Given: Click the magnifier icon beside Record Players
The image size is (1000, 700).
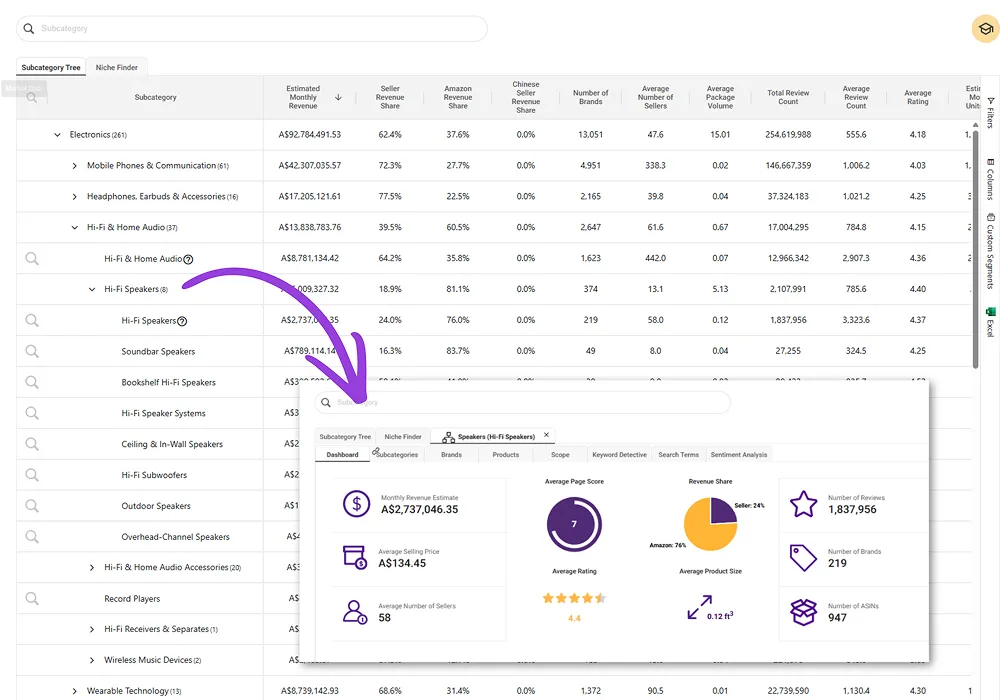Looking at the screenshot, I should point(32,598).
